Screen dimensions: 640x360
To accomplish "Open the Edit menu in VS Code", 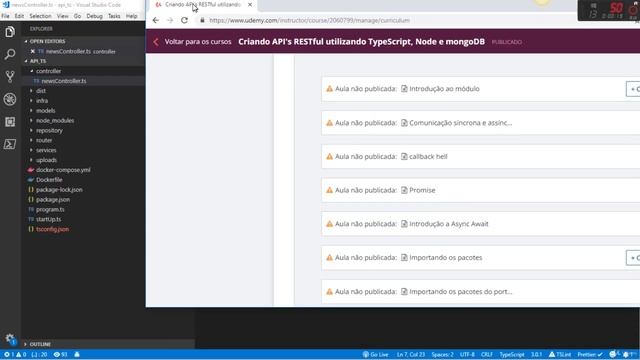I will click(19, 16).
